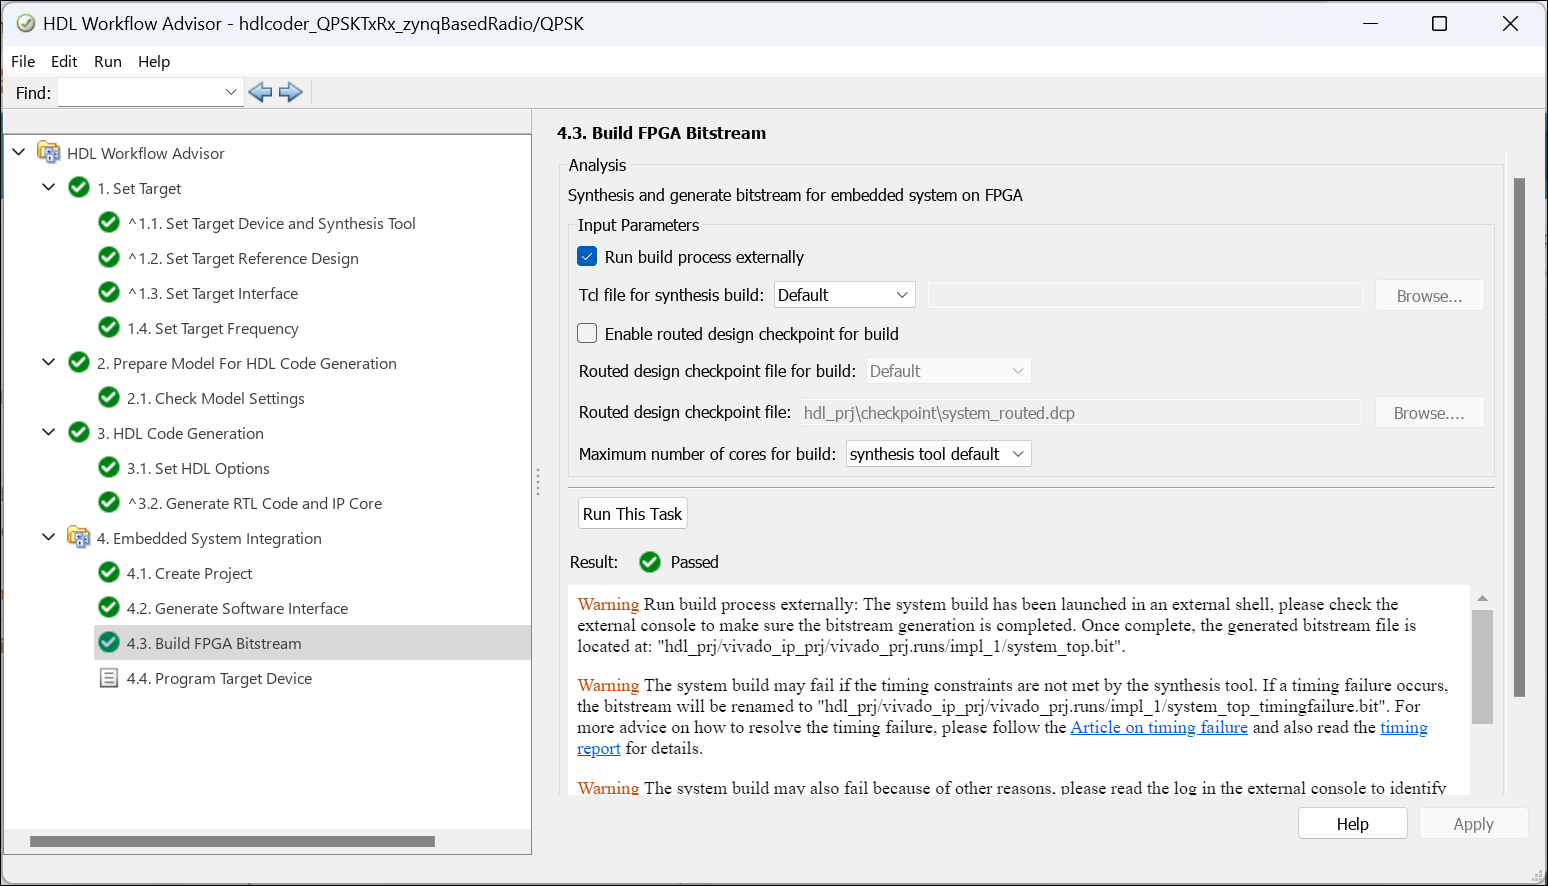Uncheck Run build process externally
Screen dimensions: 1548x886
pyautogui.click(x=588, y=257)
